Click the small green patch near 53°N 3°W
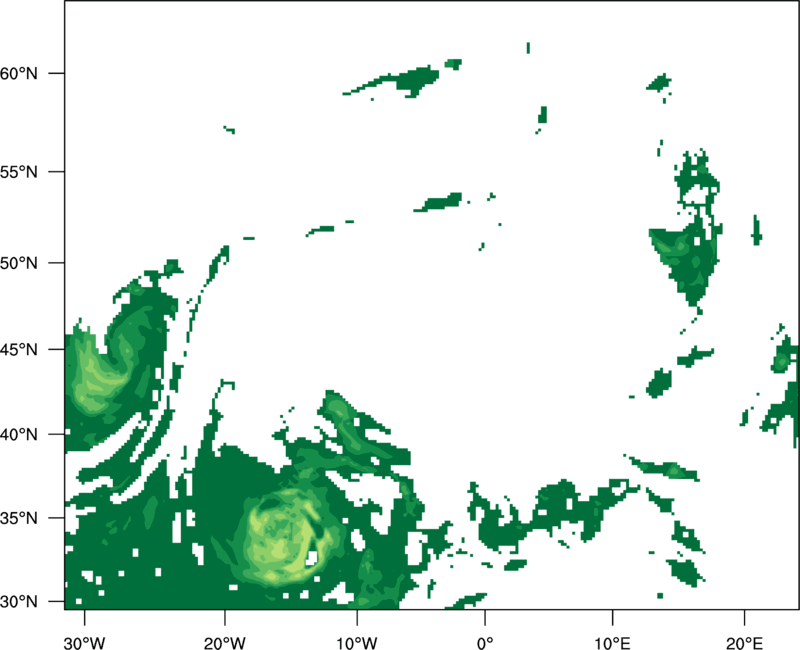 click(439, 202)
